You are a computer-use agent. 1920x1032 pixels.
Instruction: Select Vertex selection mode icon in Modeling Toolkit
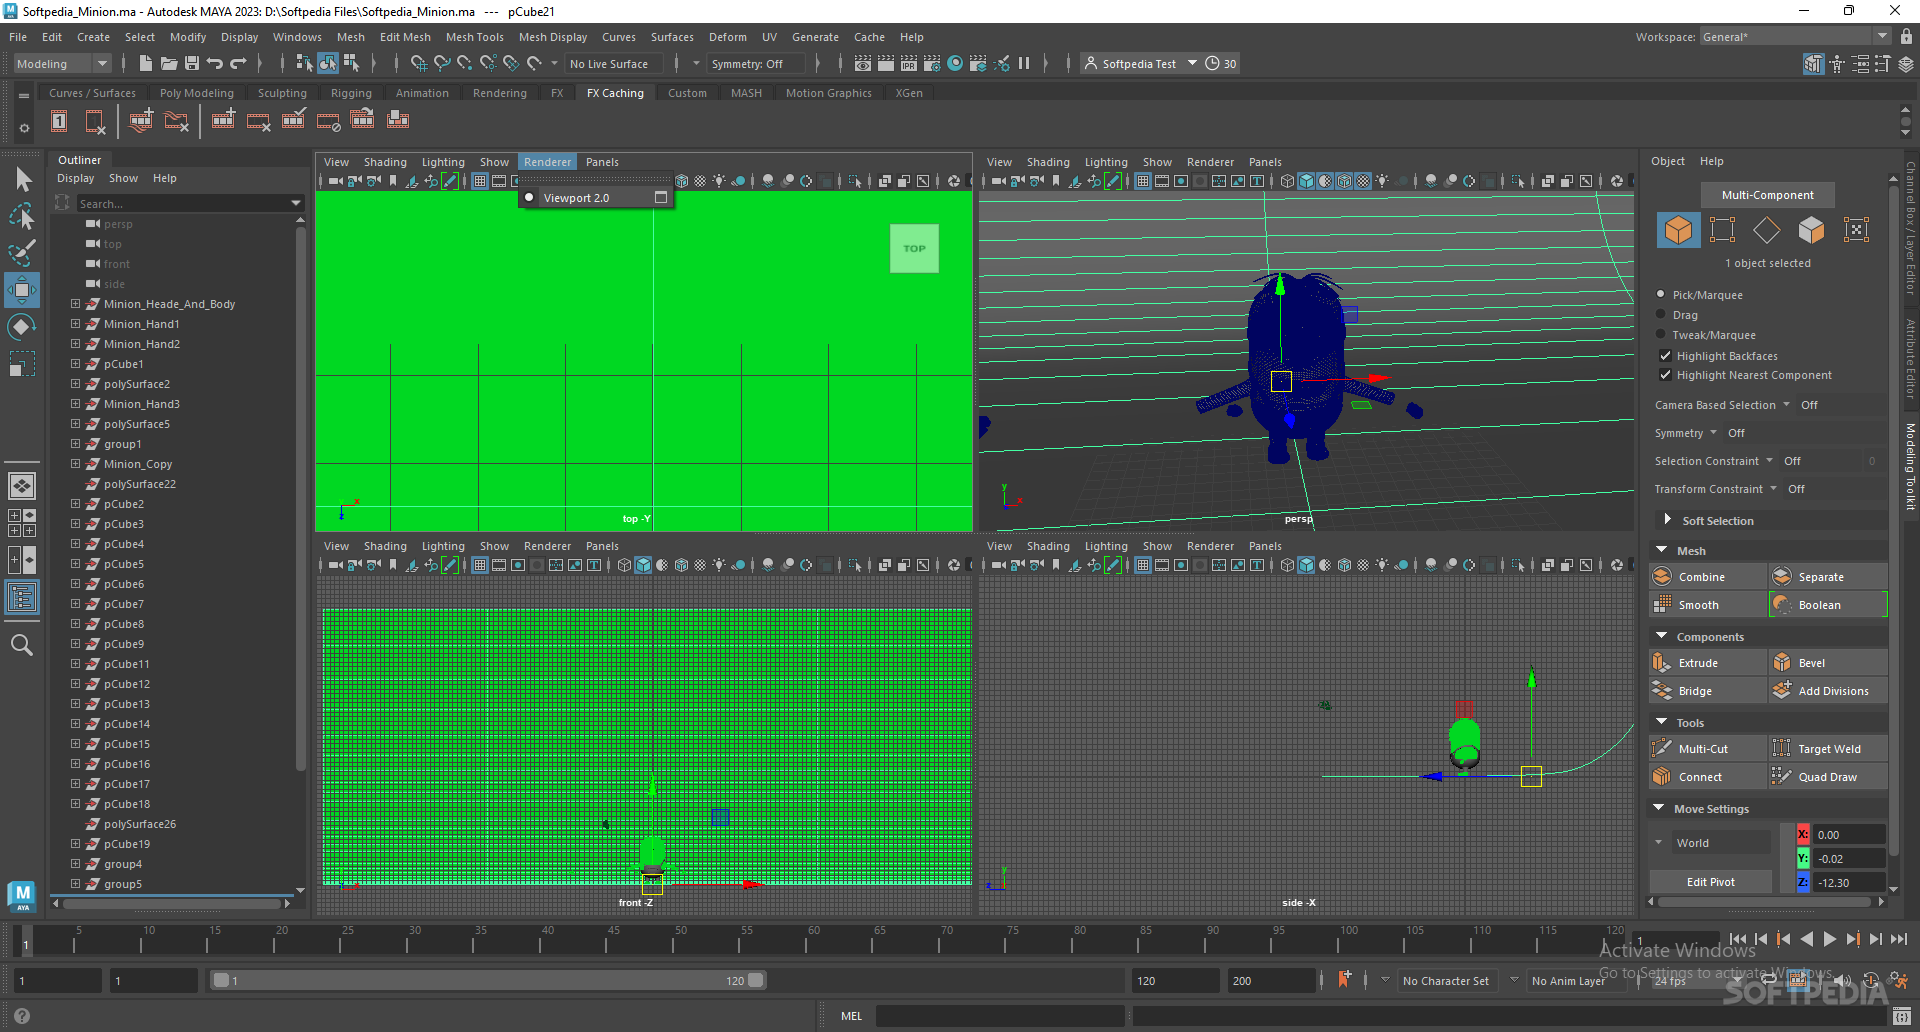tap(1722, 230)
